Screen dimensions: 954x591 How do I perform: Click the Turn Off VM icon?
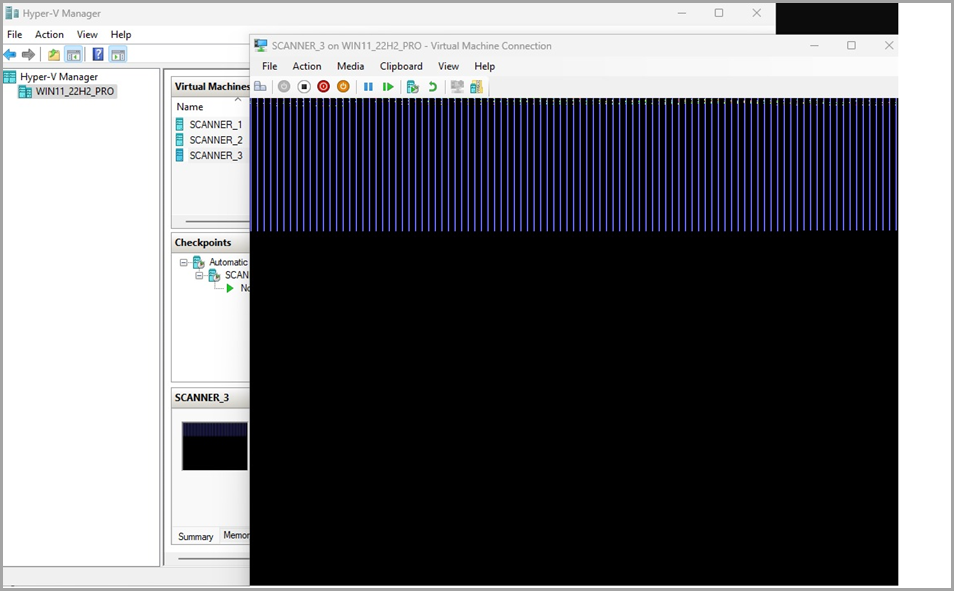pyautogui.click(x=303, y=87)
